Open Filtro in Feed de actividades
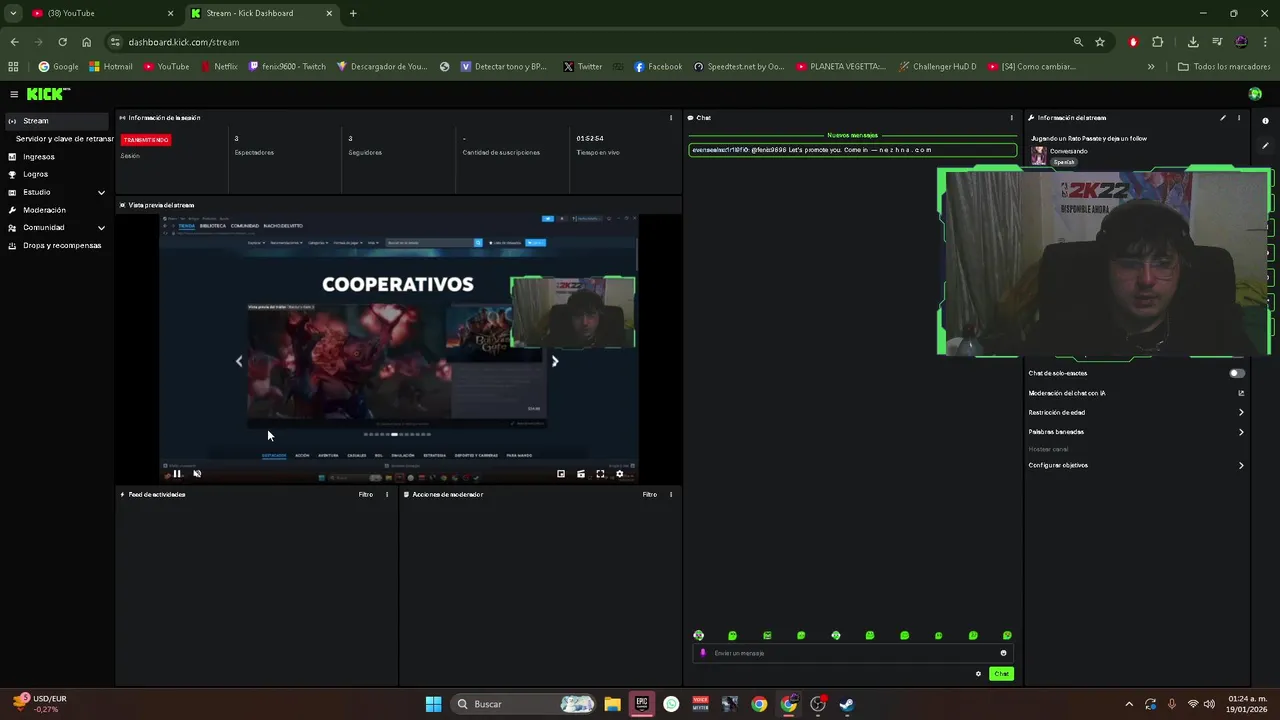1280x720 pixels. tap(366, 495)
